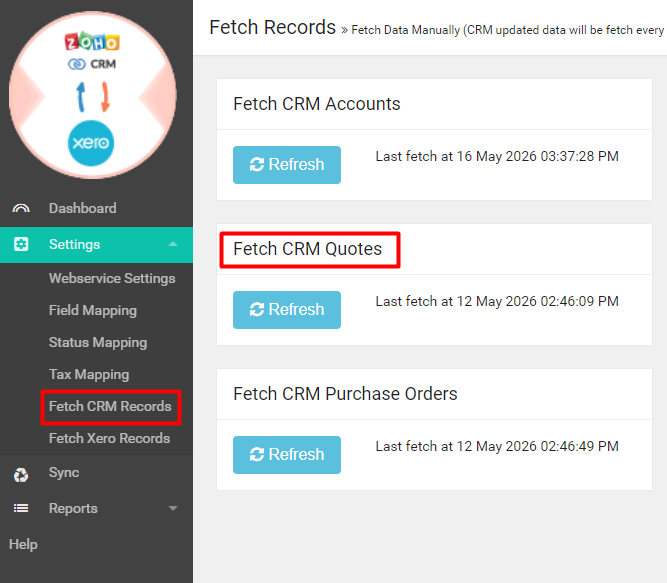Open Field Mapping settings
Image resolution: width=667 pixels, height=583 pixels.
pyautogui.click(x=93, y=310)
